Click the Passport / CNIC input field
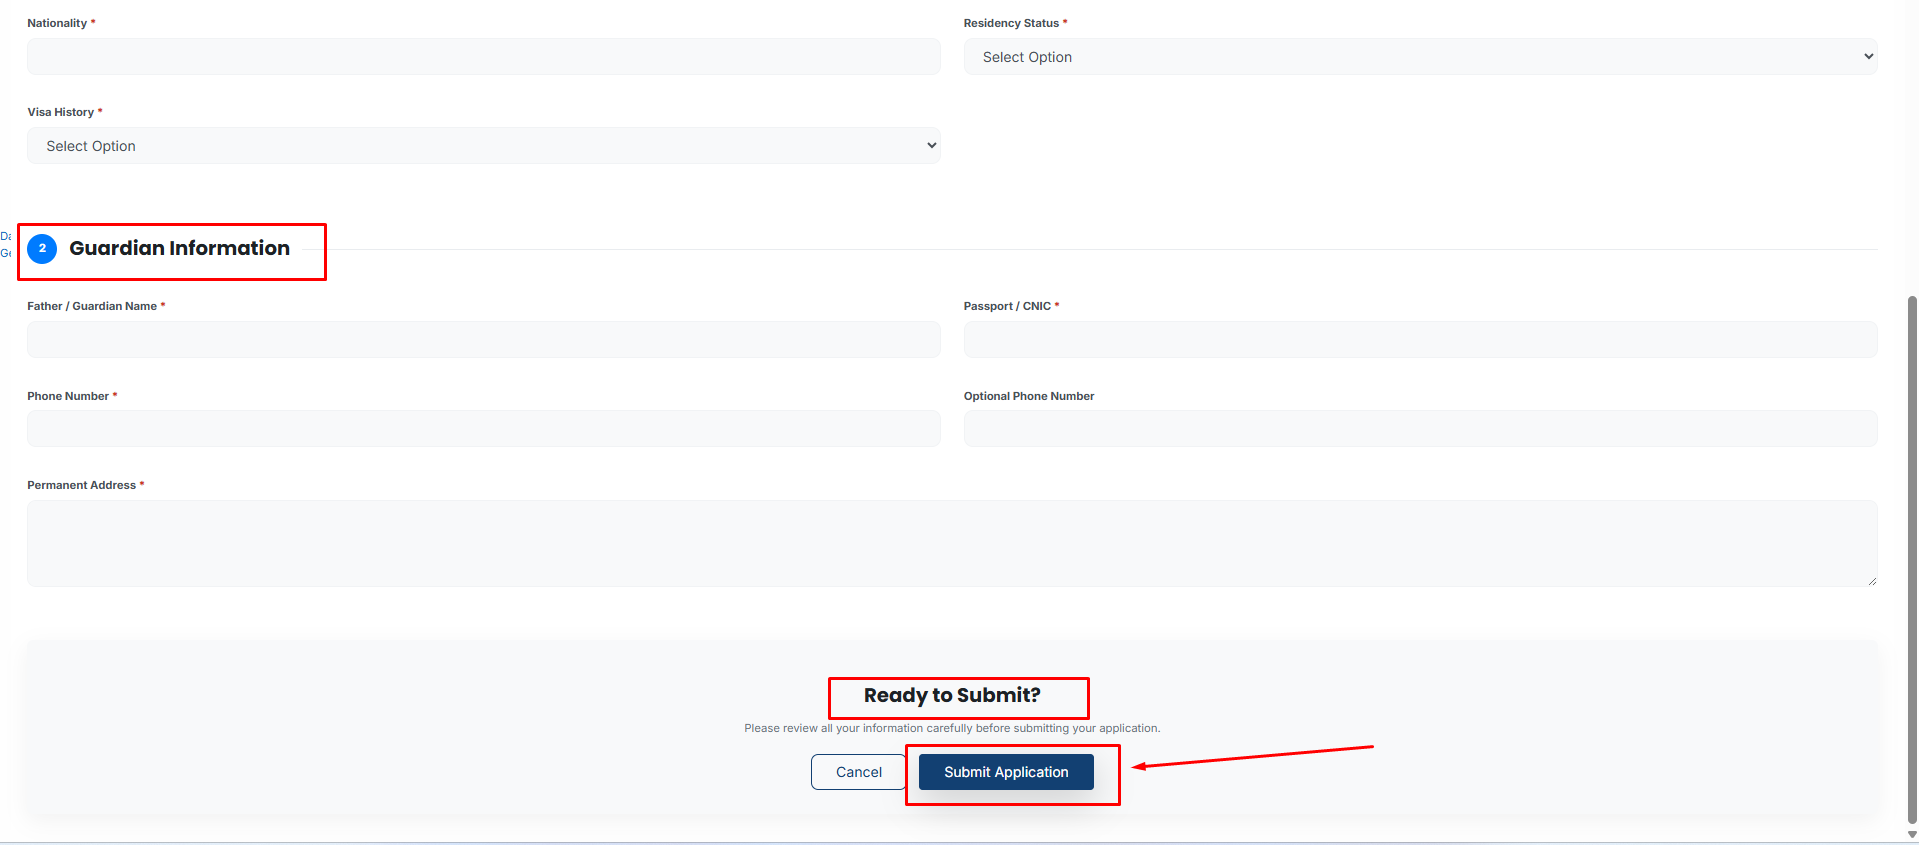Image resolution: width=1919 pixels, height=845 pixels. [1420, 340]
